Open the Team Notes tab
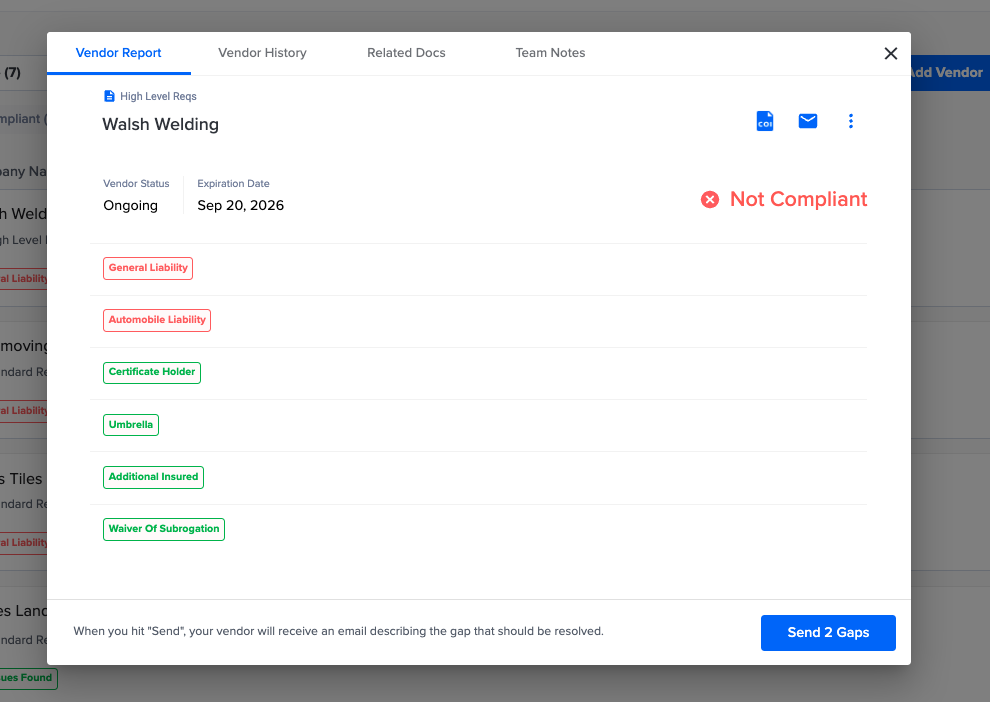 point(550,53)
